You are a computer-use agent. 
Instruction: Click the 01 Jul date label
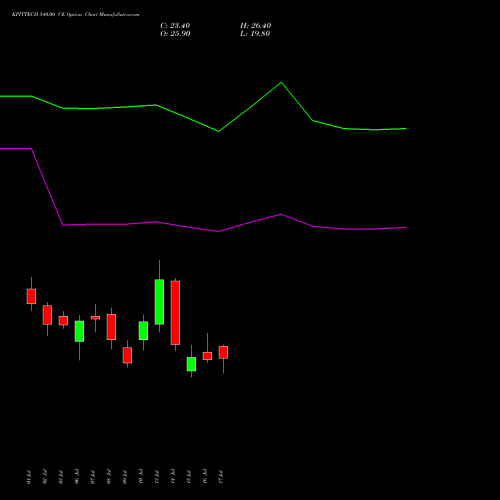[x=29, y=477]
